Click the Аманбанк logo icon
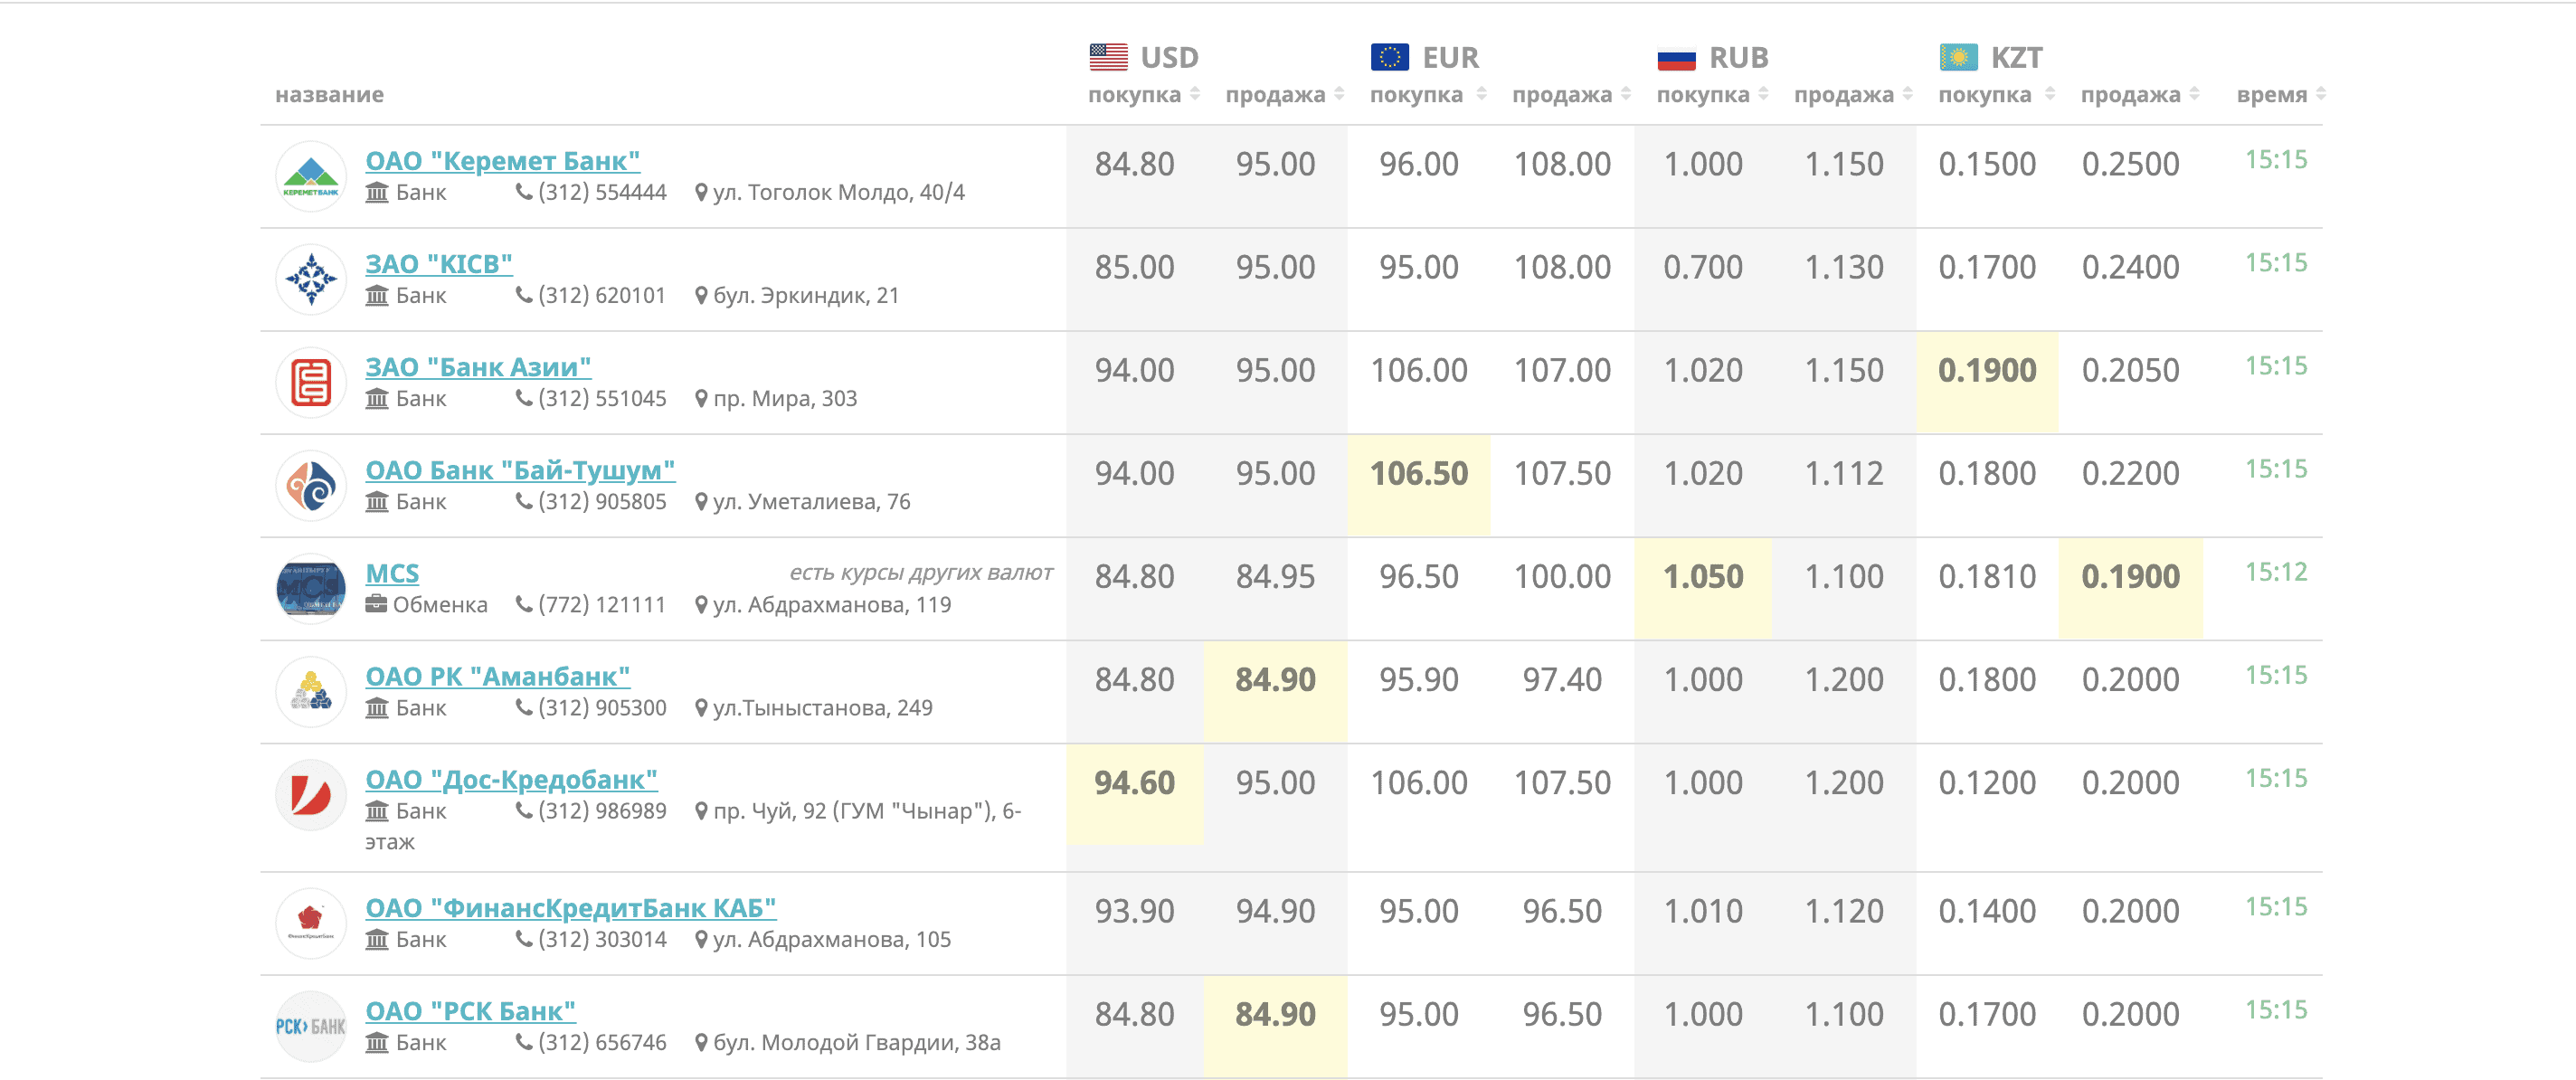Image resolution: width=2576 pixels, height=1080 pixels. (311, 692)
